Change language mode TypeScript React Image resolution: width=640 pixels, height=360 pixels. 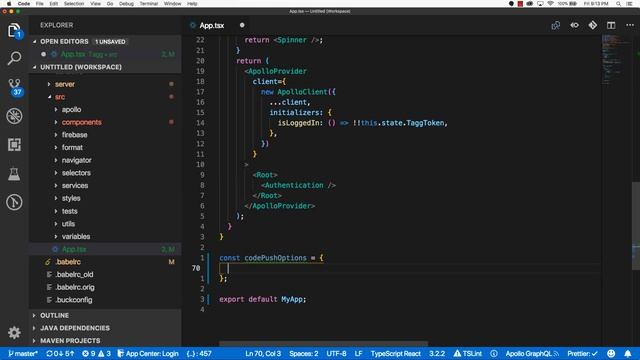[396, 353]
